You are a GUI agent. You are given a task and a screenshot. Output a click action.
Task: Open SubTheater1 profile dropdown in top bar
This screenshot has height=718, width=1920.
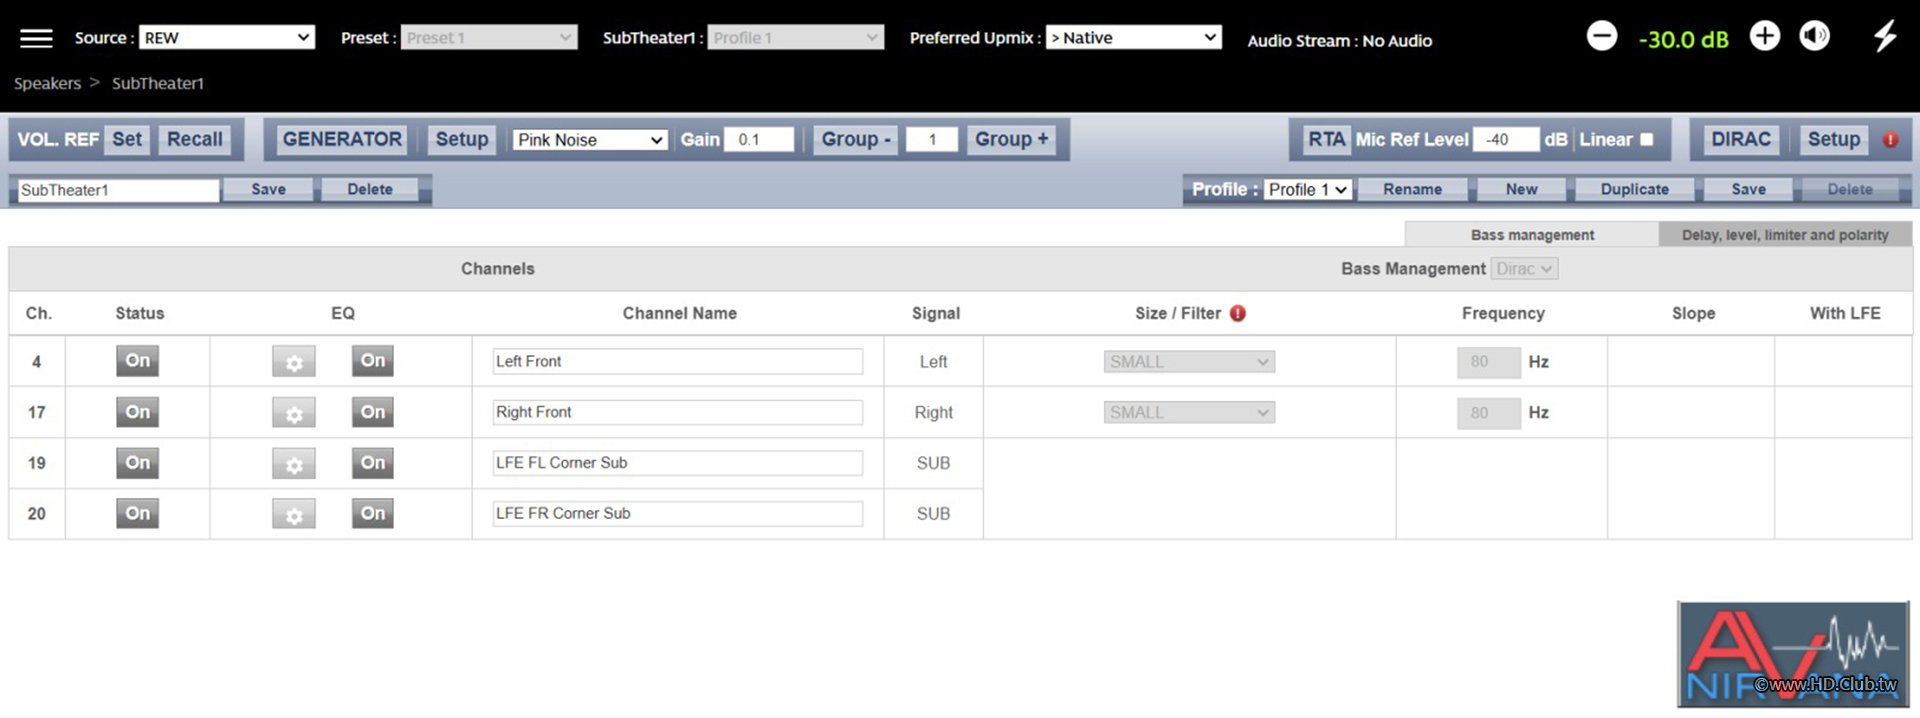click(x=795, y=38)
